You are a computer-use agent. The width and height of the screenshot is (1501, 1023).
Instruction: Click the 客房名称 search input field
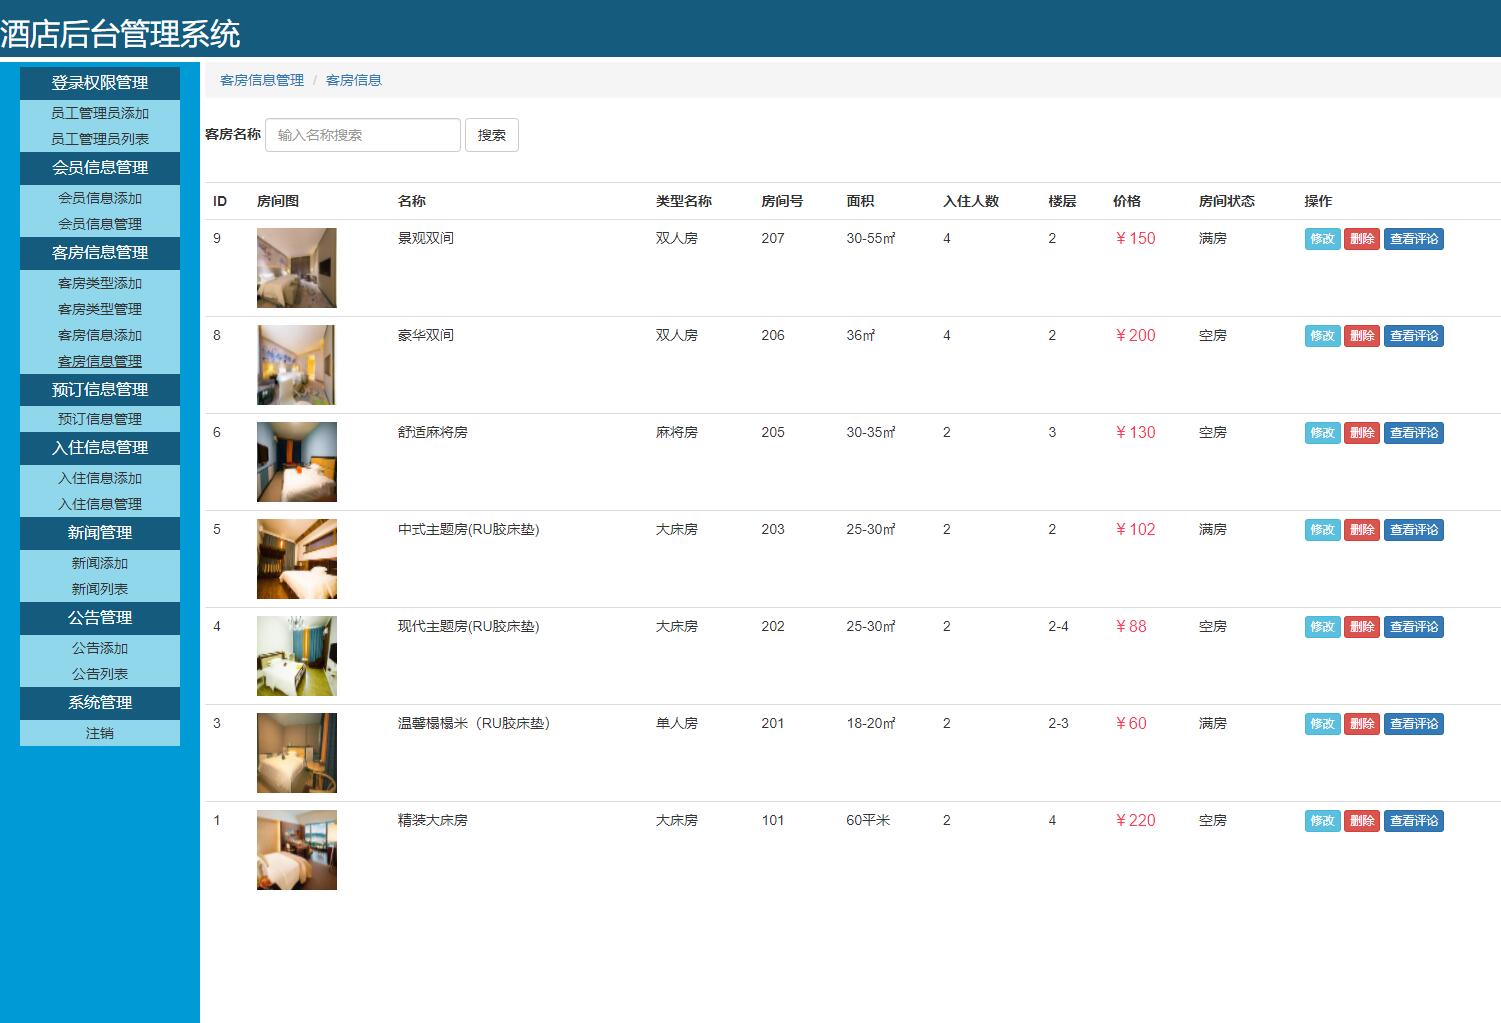(362, 135)
